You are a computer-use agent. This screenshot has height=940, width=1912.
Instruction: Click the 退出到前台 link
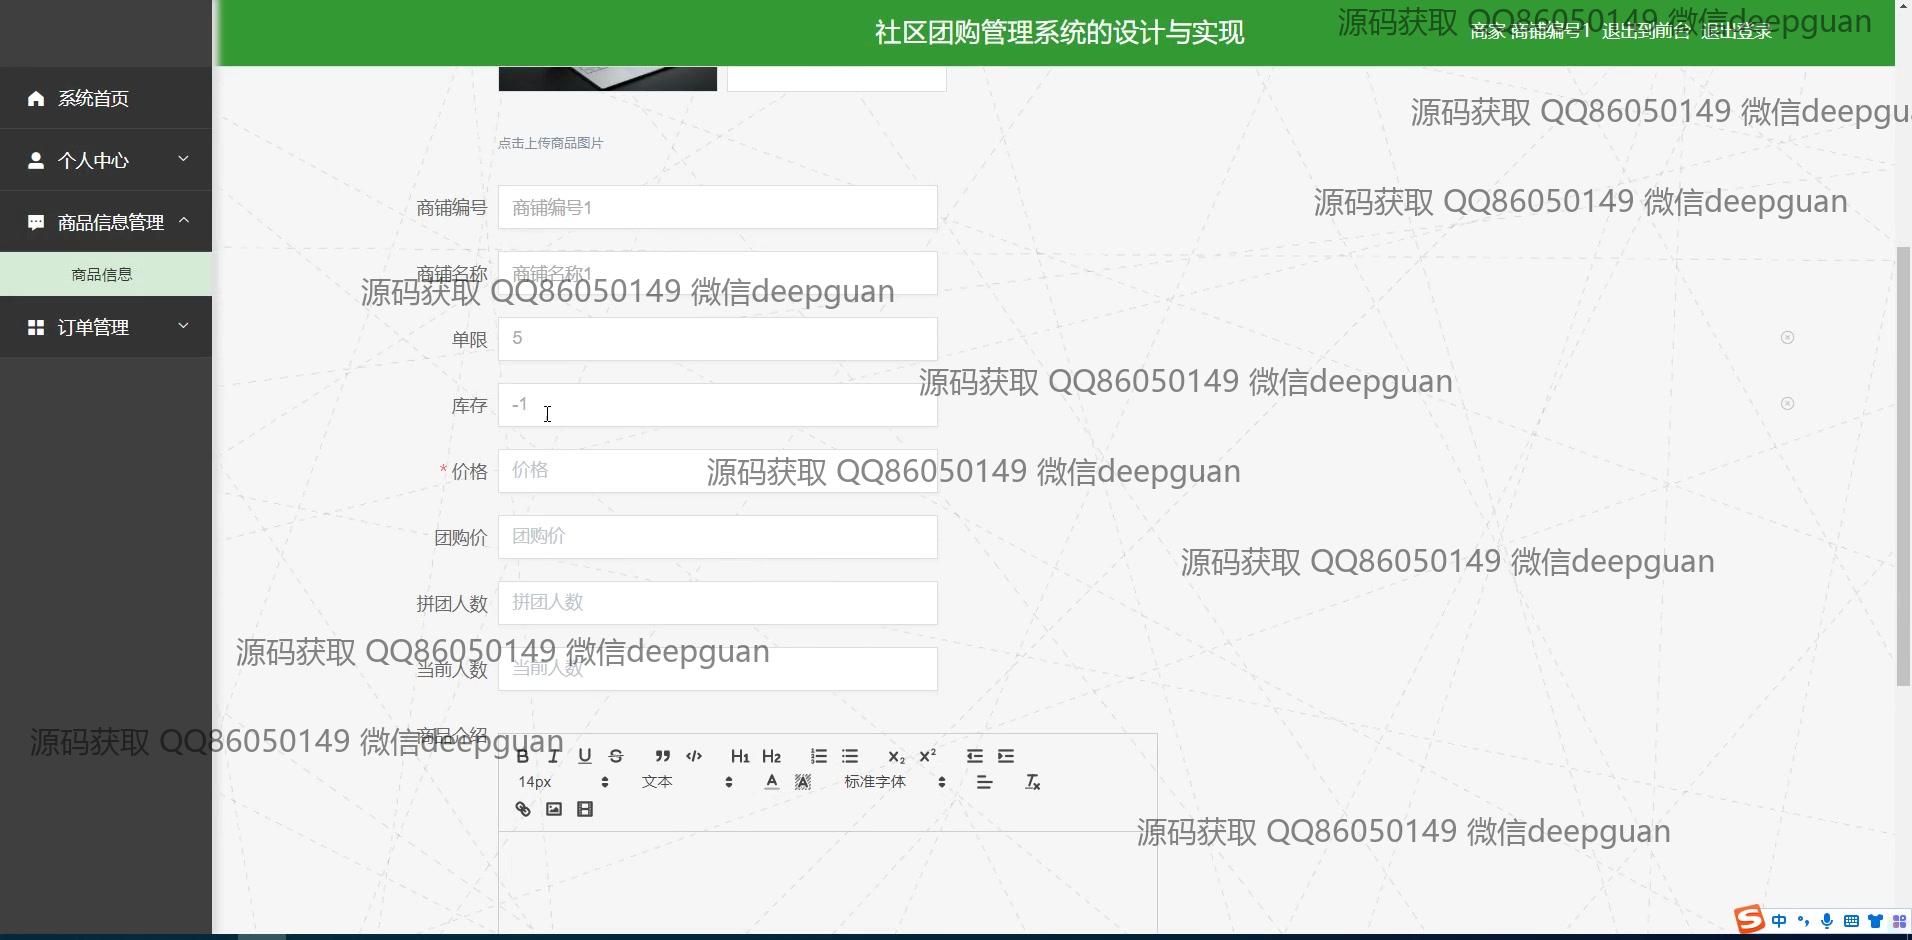pos(1645,31)
